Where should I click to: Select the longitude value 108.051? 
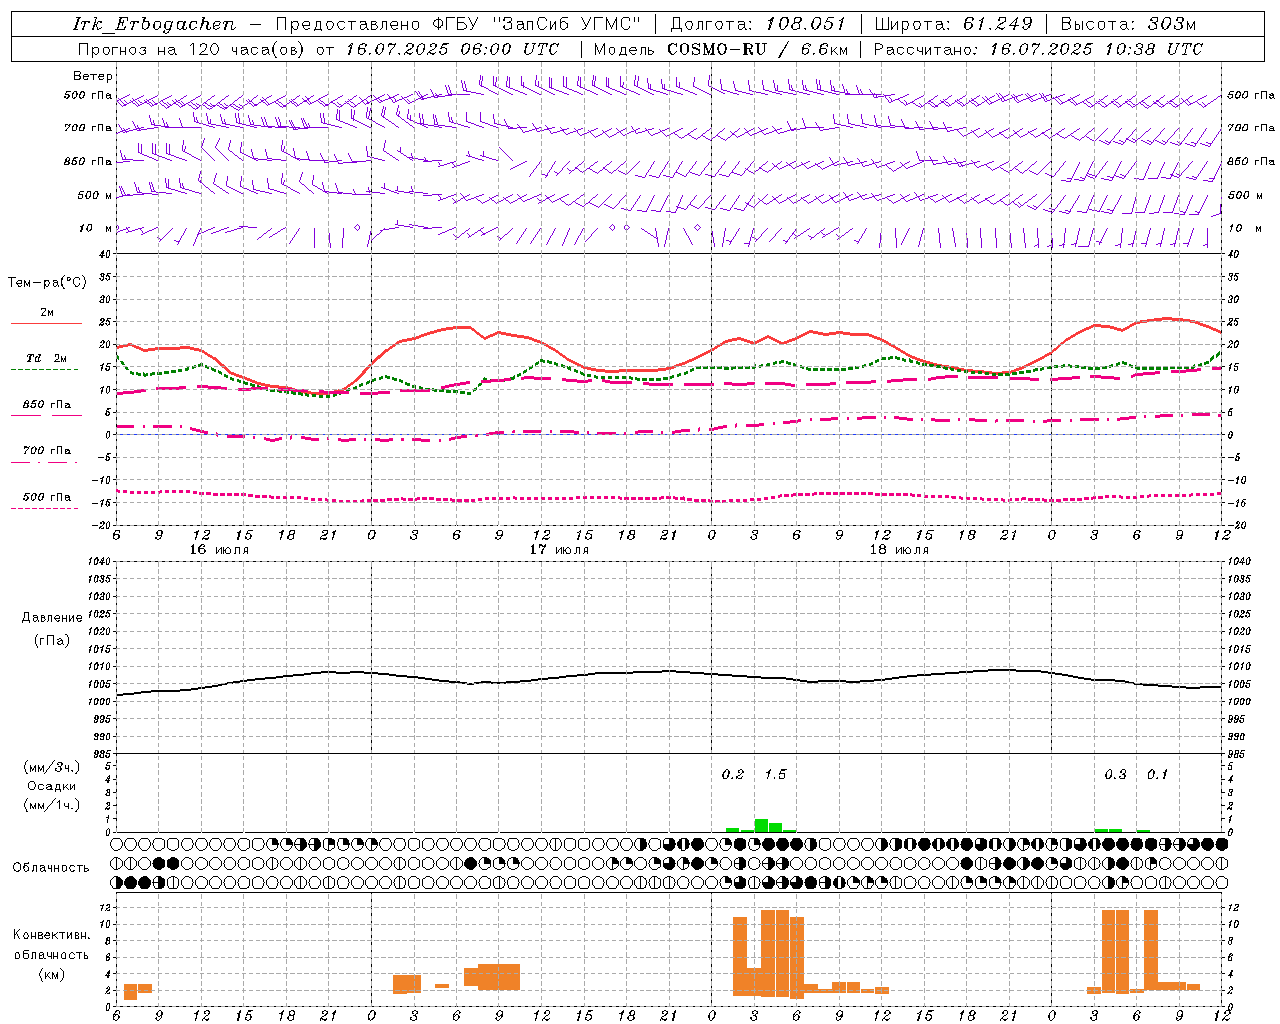(806, 24)
